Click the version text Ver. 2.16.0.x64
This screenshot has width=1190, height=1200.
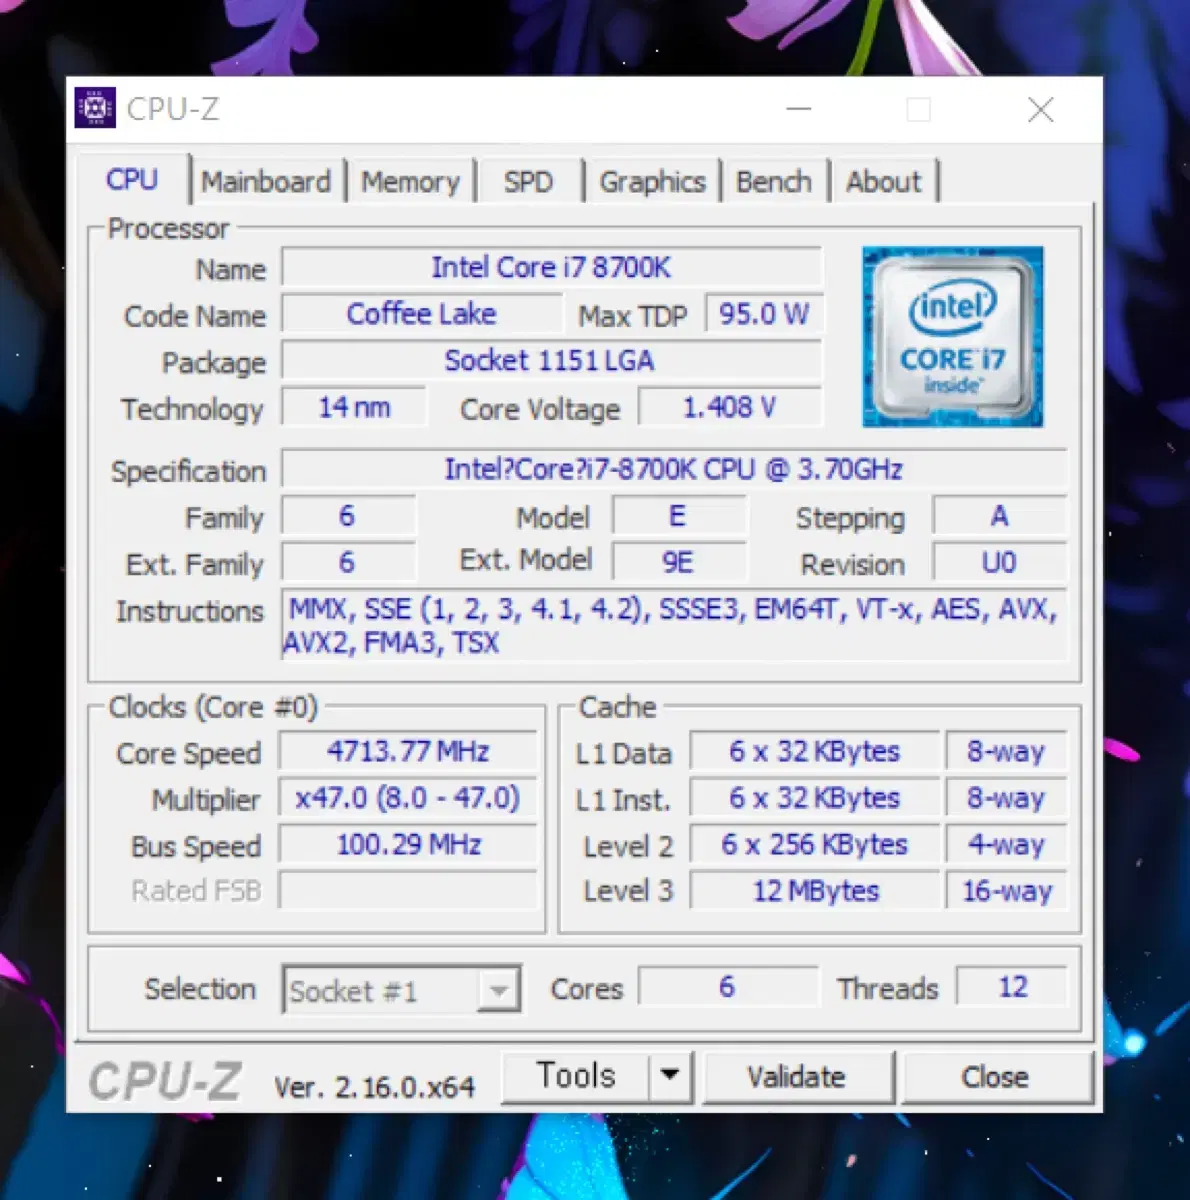(375, 1087)
